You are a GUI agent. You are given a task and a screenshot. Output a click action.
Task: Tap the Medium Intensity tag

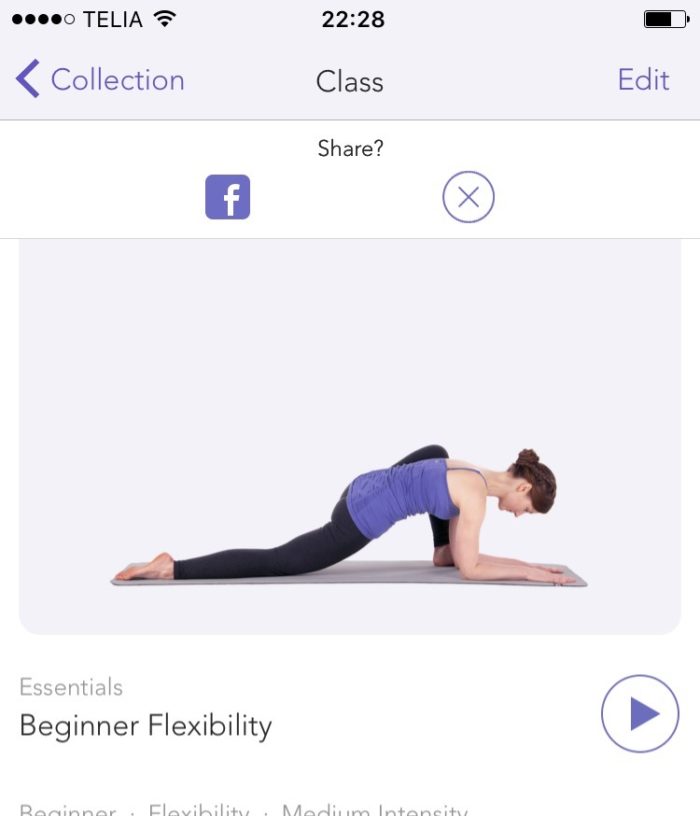[375, 810]
